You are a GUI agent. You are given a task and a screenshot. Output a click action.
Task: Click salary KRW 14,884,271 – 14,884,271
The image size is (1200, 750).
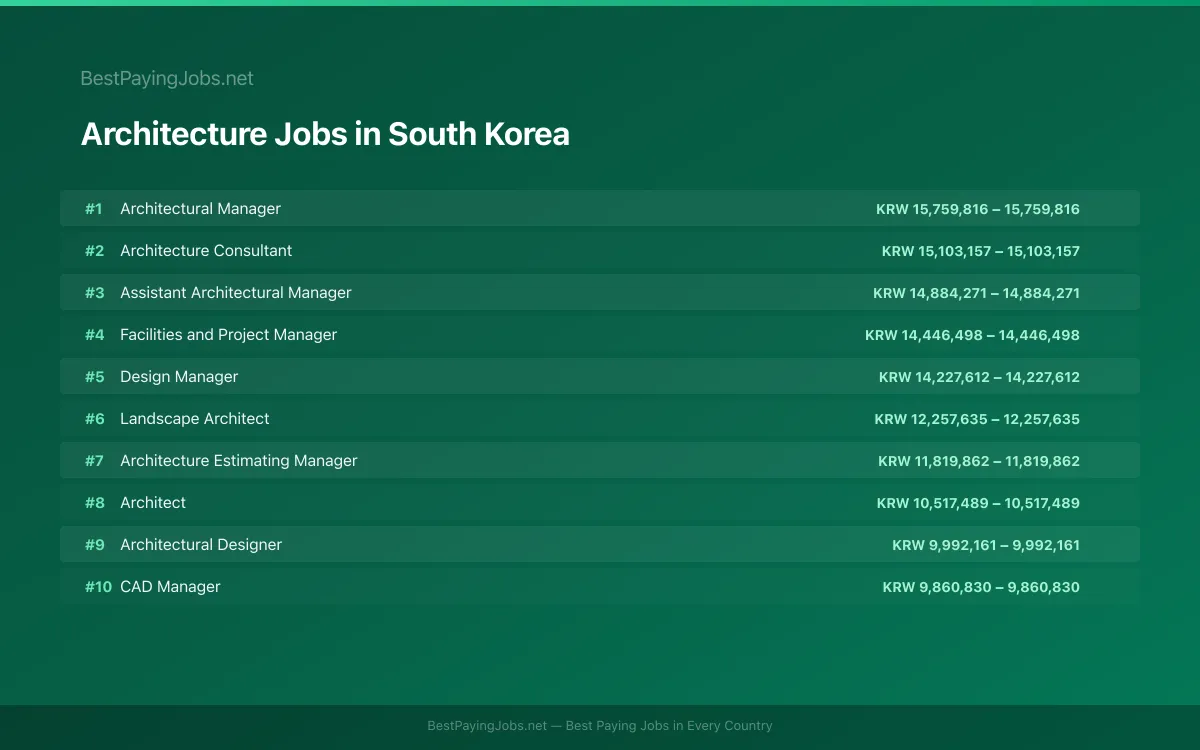(x=976, y=293)
